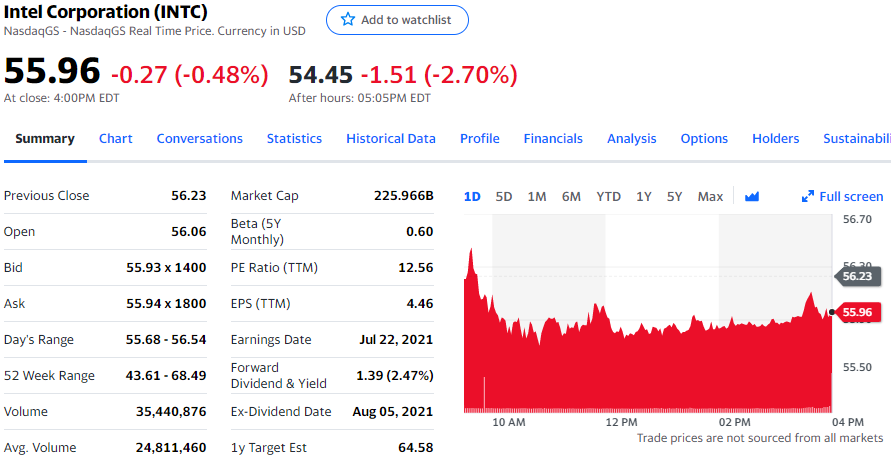The image size is (891, 459).
Task: Click the Full screen expand arrows icon
Action: coord(808,197)
